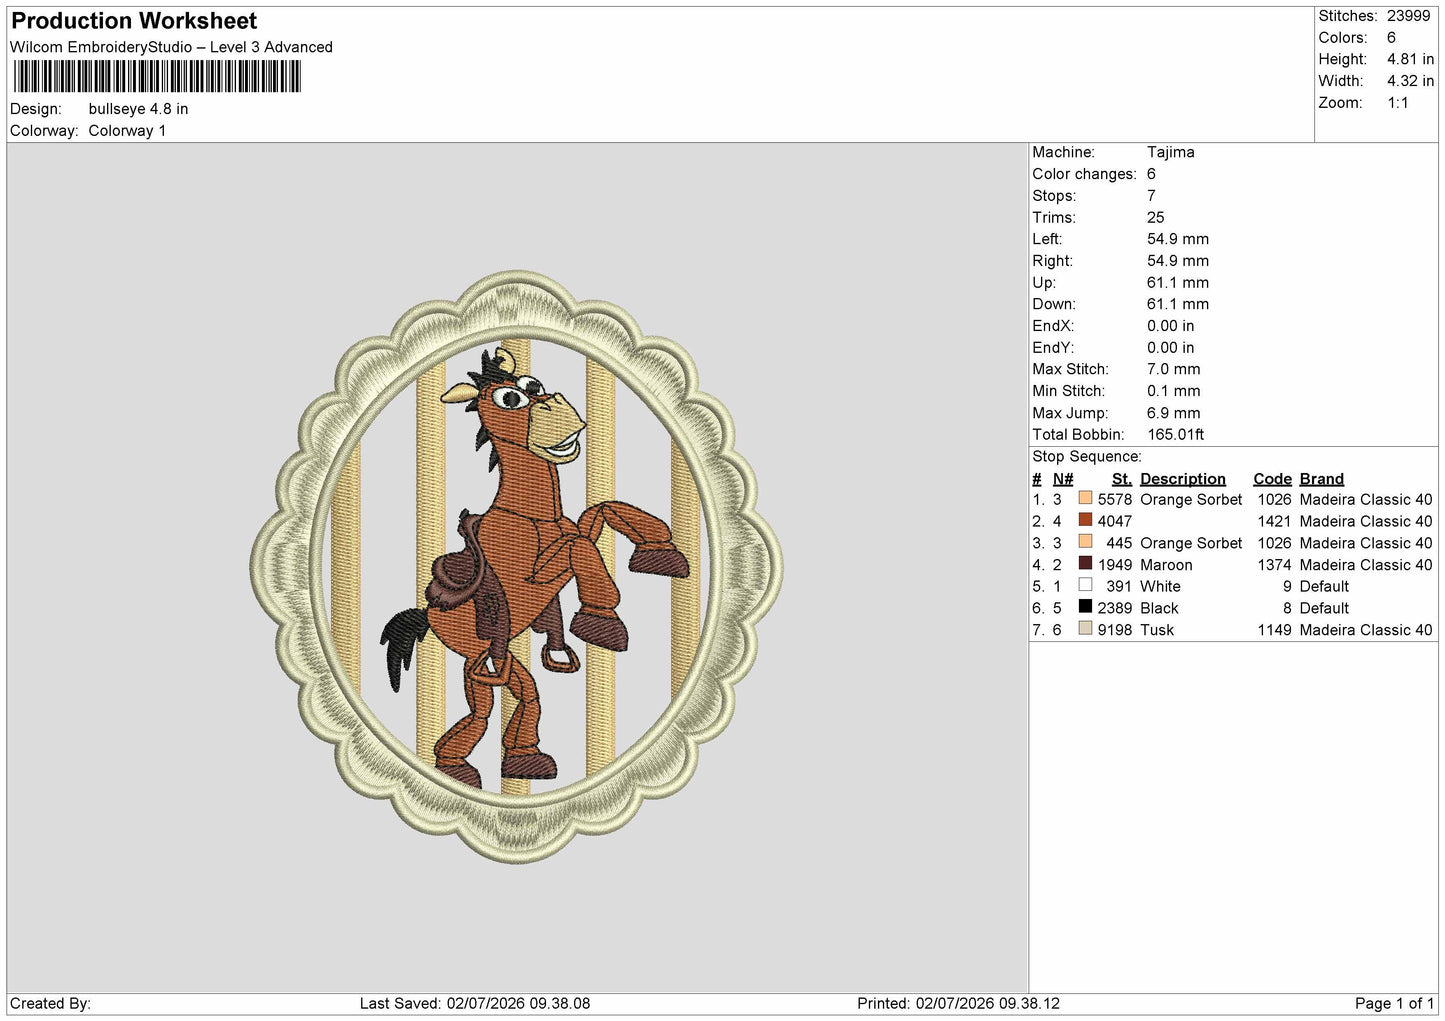The height and width of the screenshot is (1021, 1445).
Task: Click the Orange Sorbet swatch in stop row 3
Action: pos(1085,542)
